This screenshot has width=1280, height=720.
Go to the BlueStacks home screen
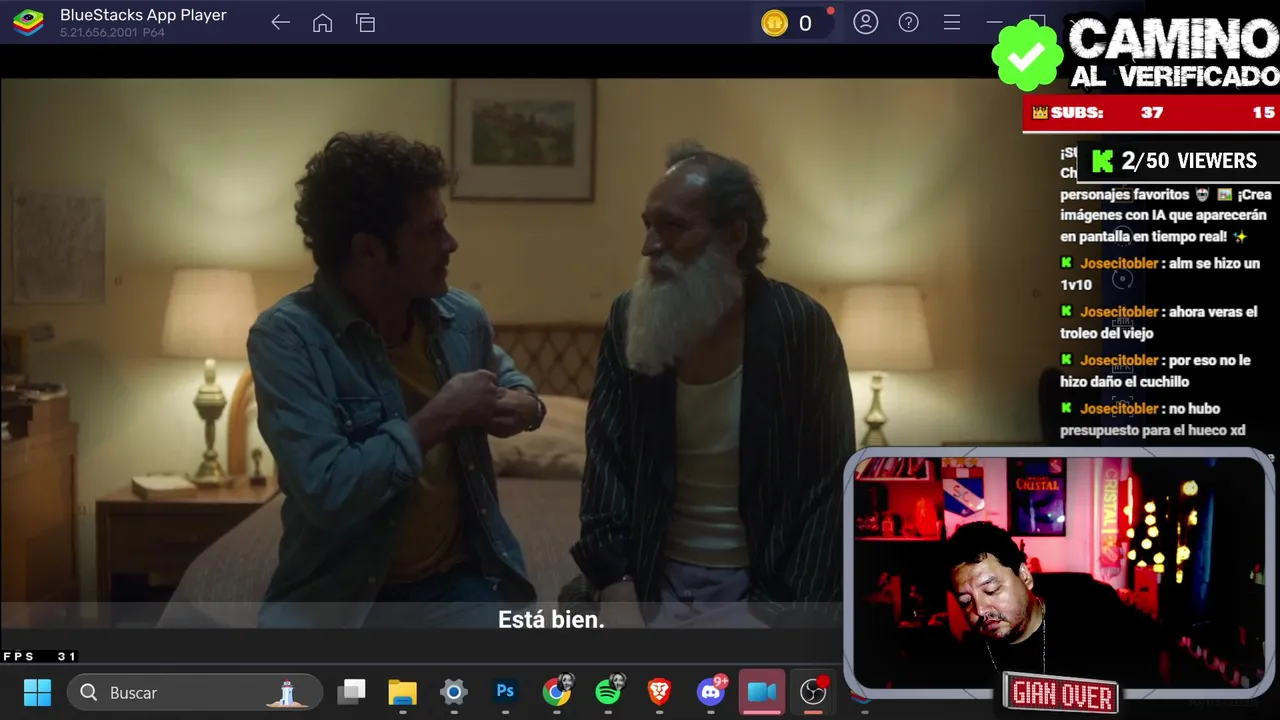(x=322, y=22)
